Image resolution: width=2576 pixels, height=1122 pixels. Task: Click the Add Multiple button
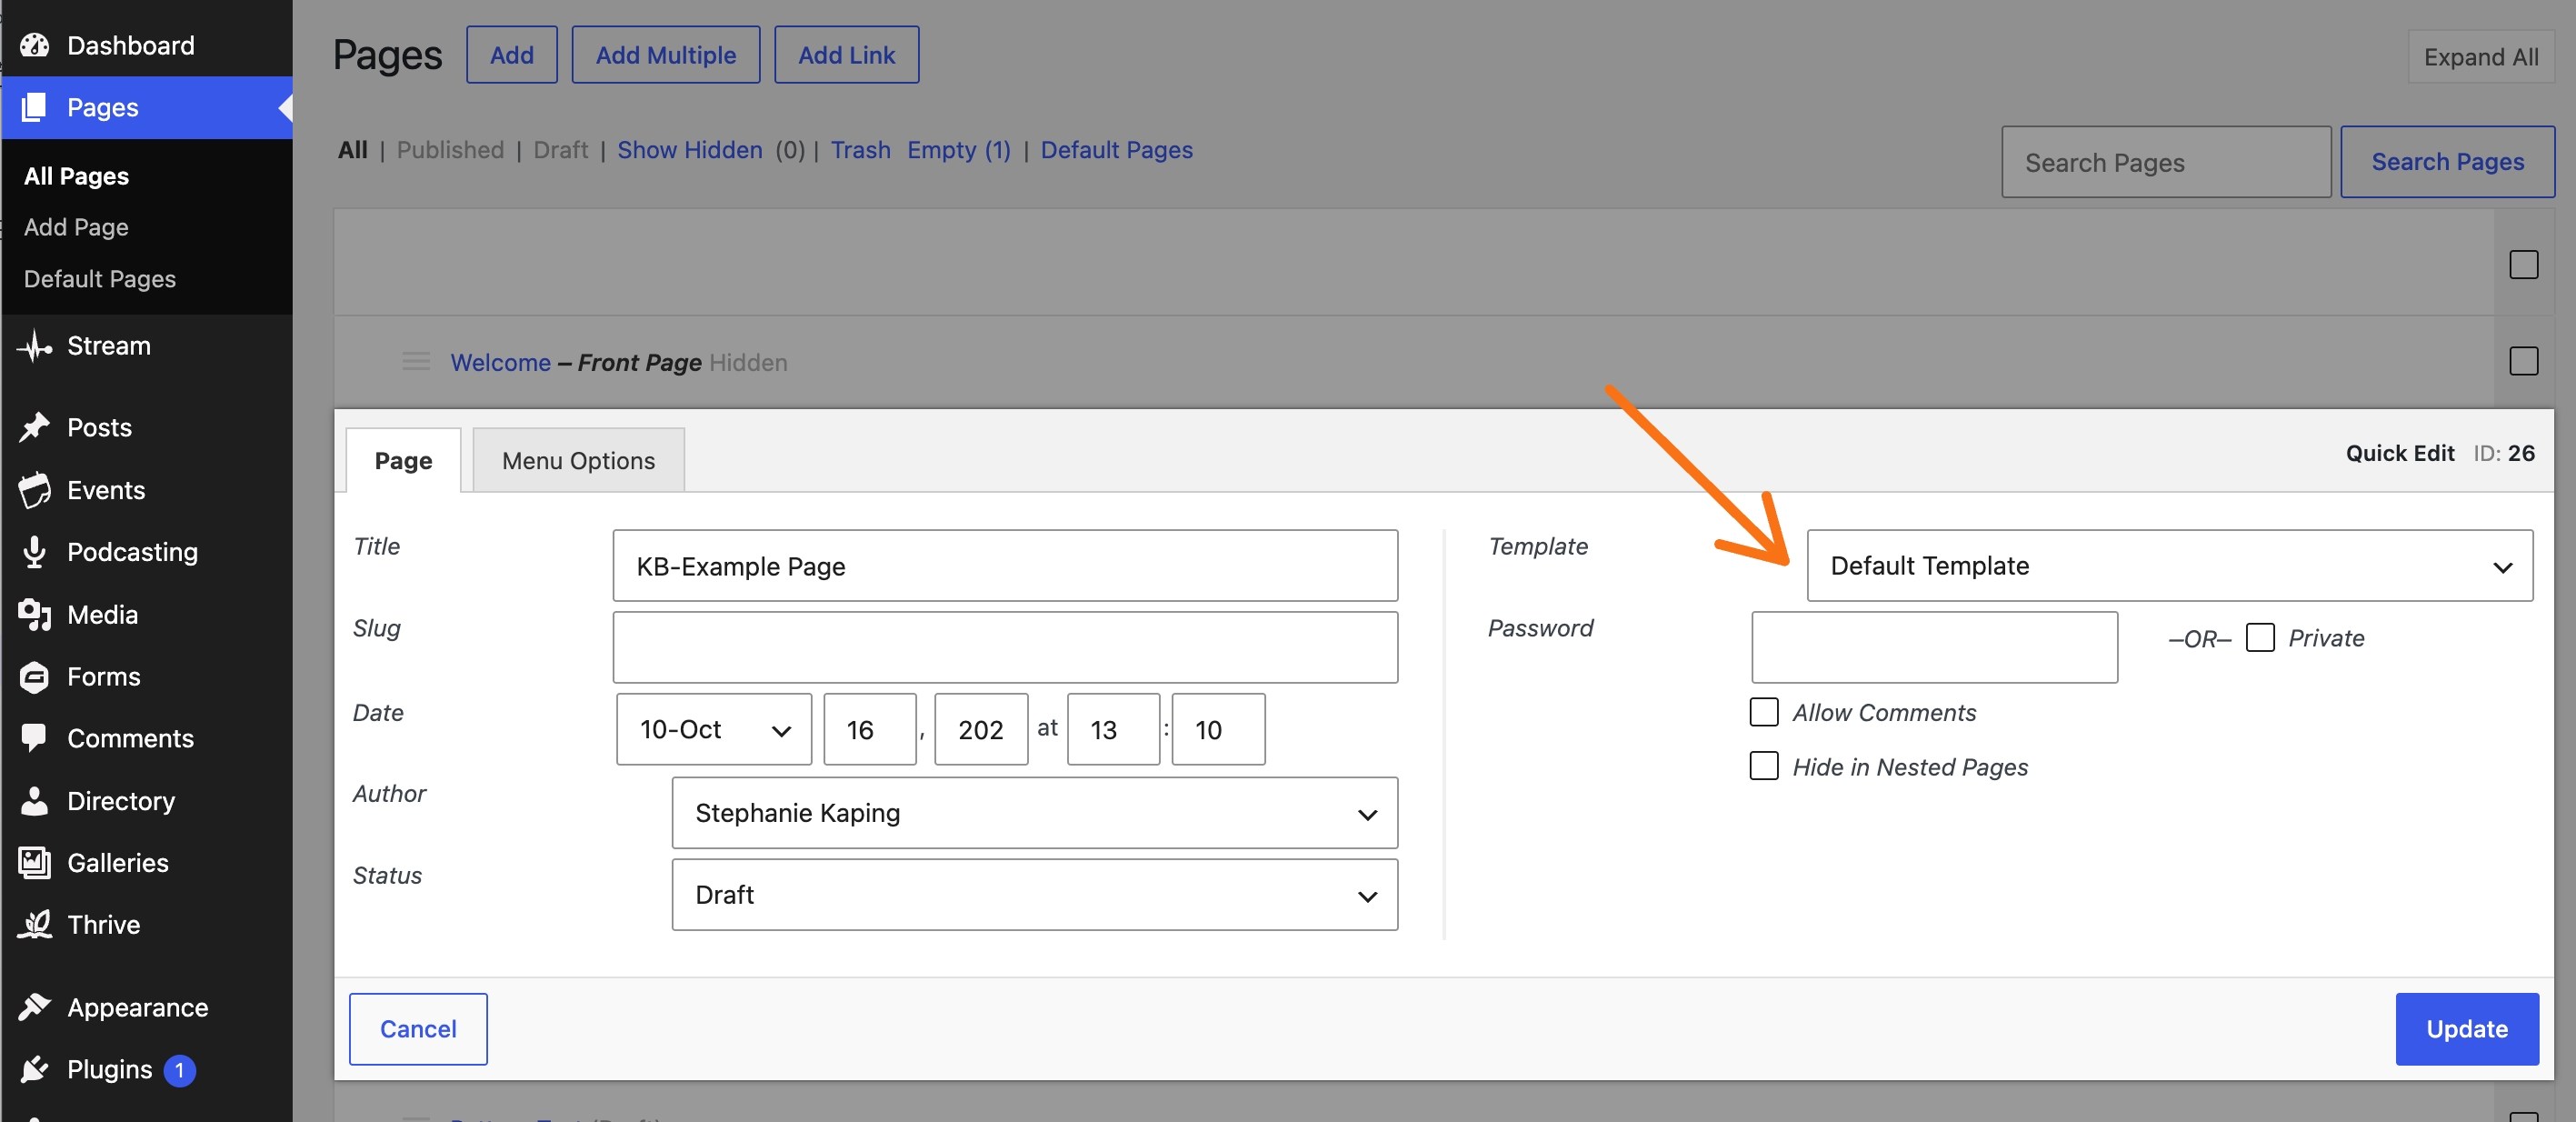point(666,55)
